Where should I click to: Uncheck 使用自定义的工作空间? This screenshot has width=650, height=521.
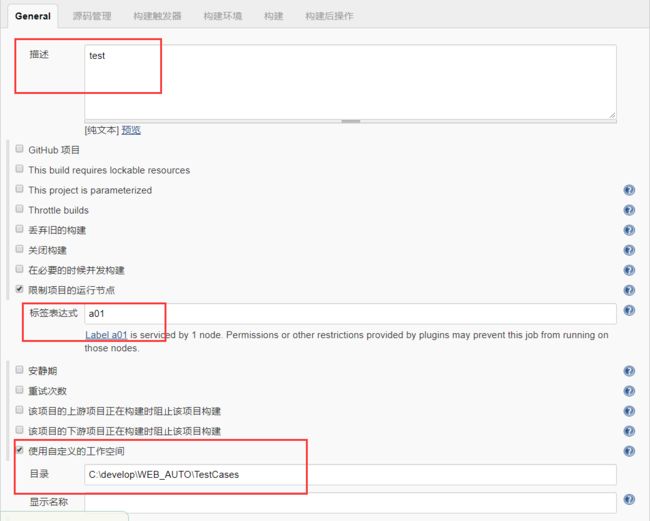(x=19, y=449)
